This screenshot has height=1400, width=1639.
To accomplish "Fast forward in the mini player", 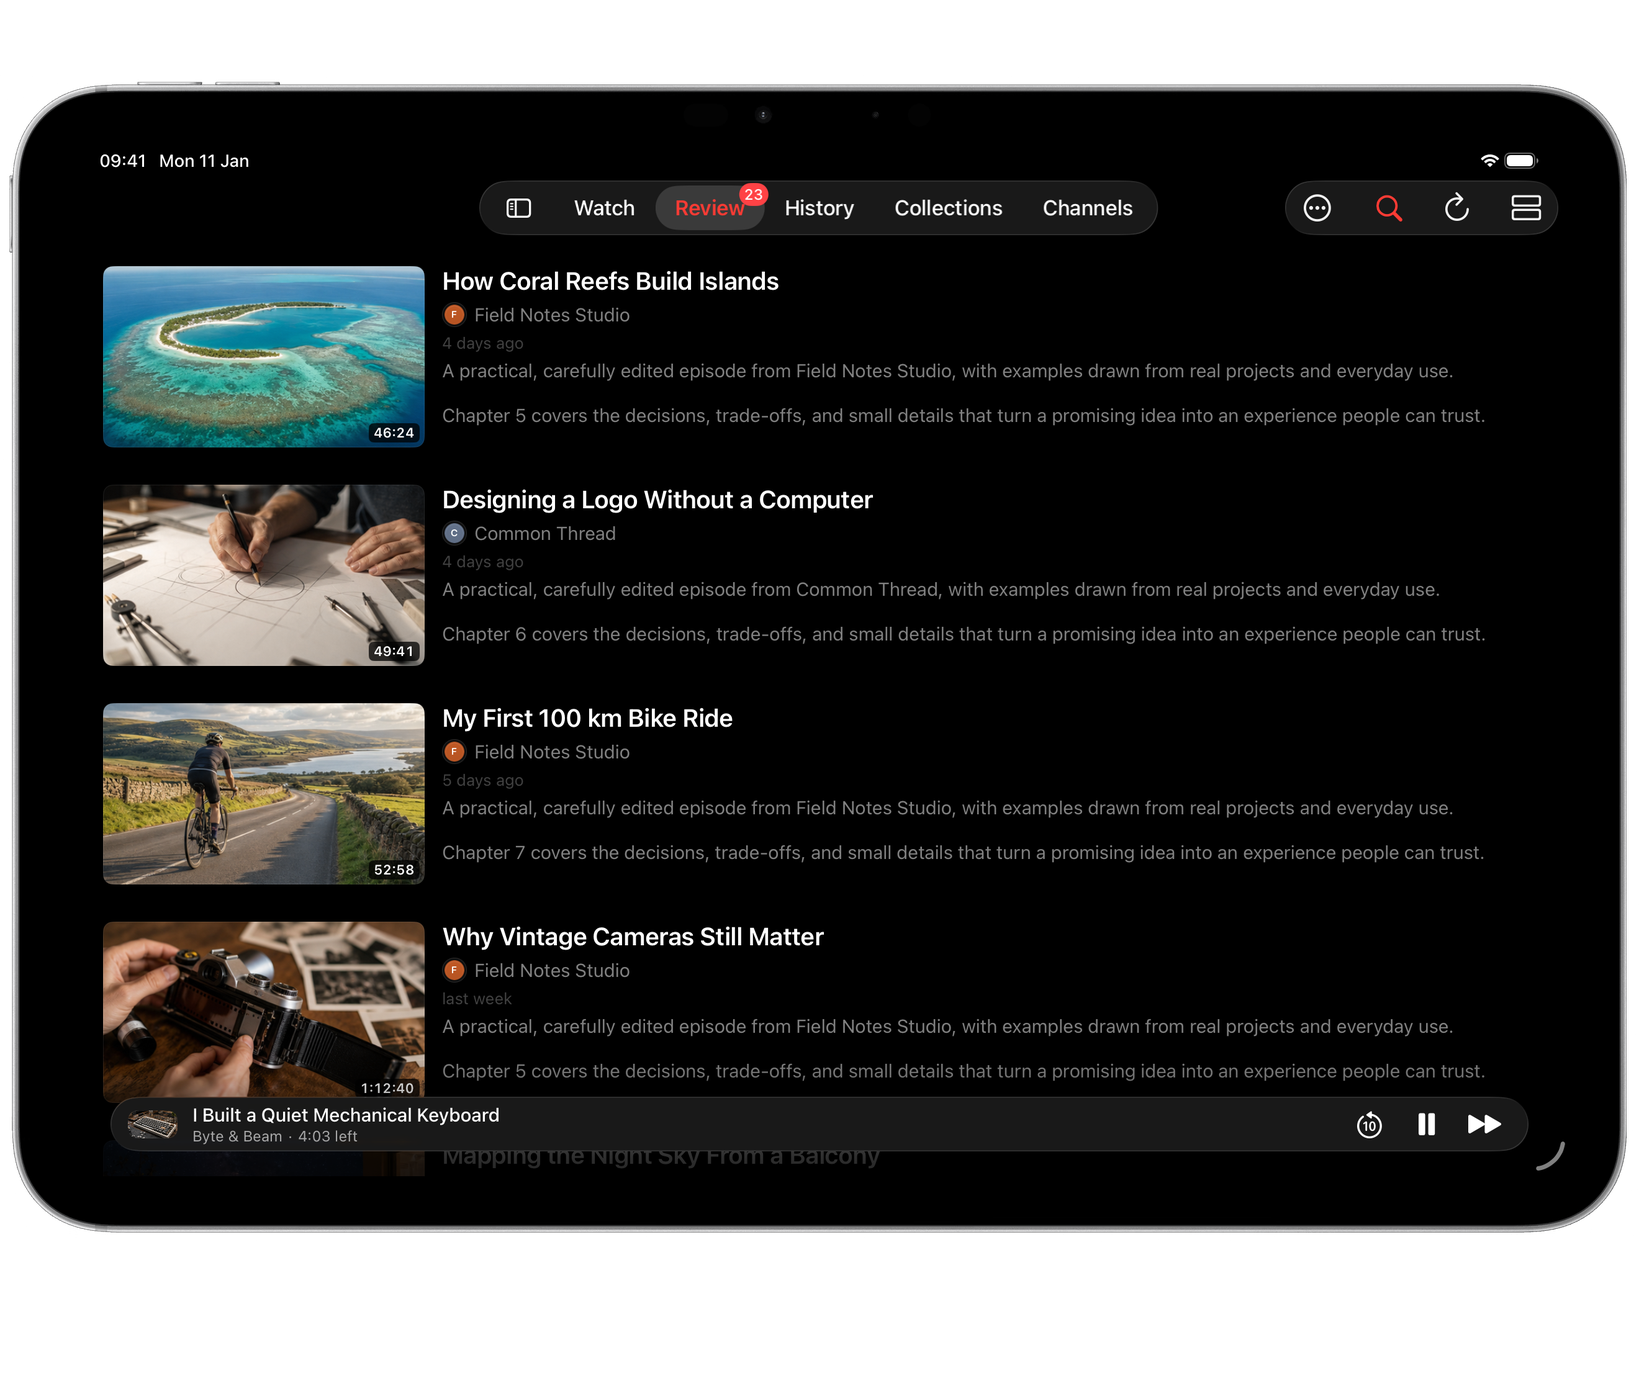I will coord(1484,1125).
